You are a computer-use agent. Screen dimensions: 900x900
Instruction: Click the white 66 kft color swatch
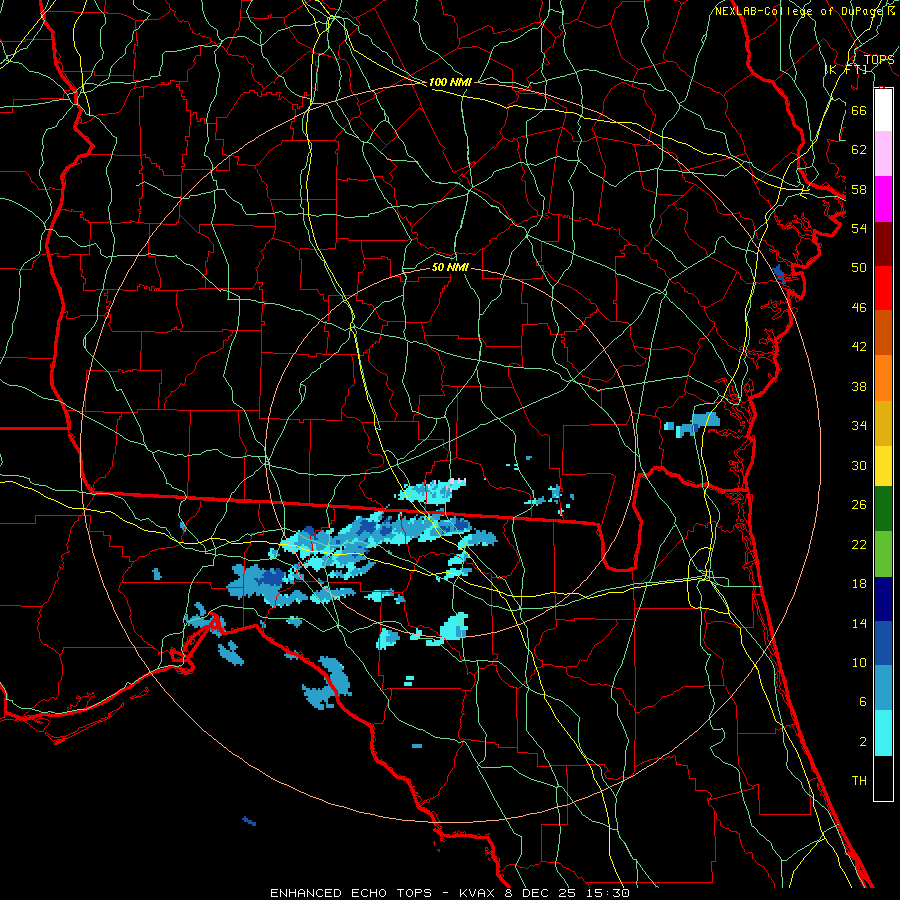(x=883, y=110)
